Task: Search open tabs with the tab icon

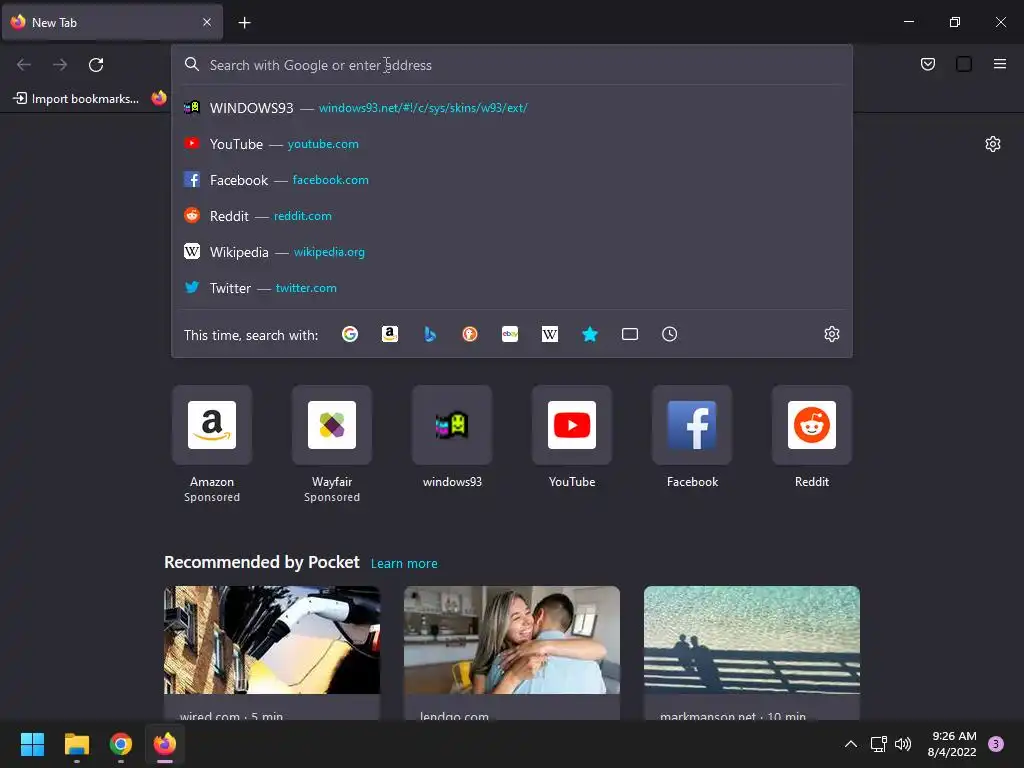Action: 630,334
